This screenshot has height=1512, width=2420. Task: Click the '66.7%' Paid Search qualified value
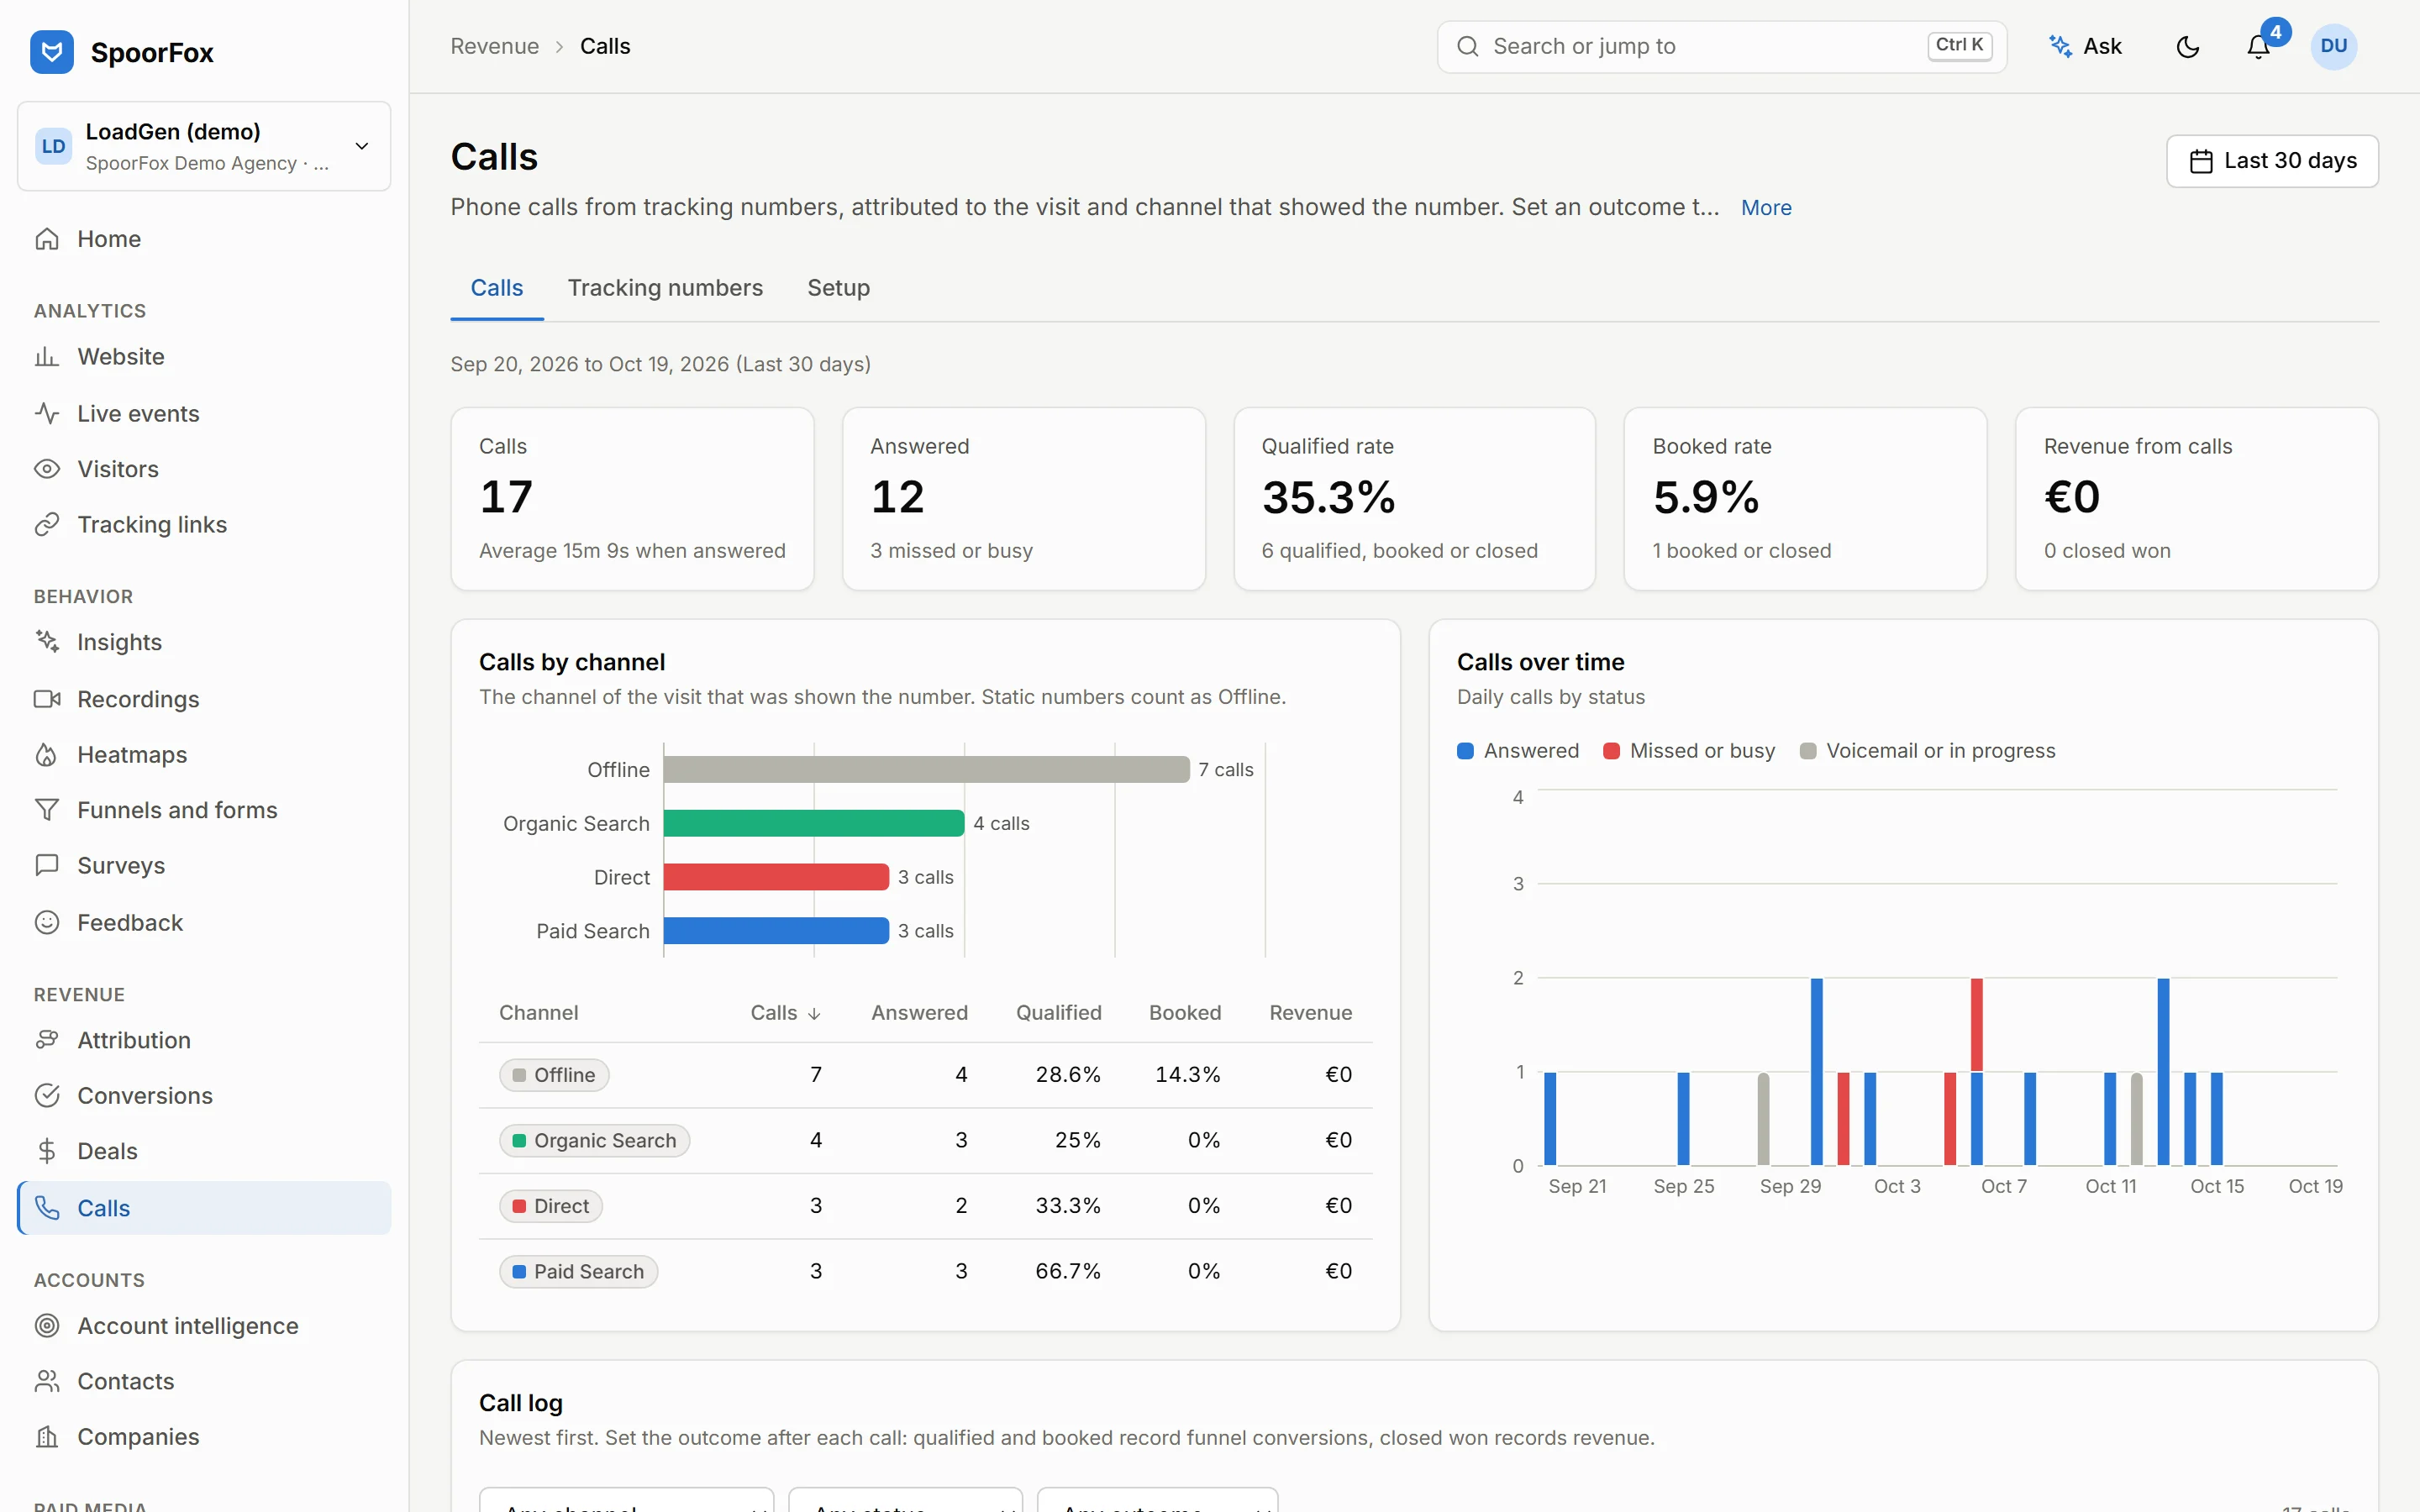pyautogui.click(x=1068, y=1272)
